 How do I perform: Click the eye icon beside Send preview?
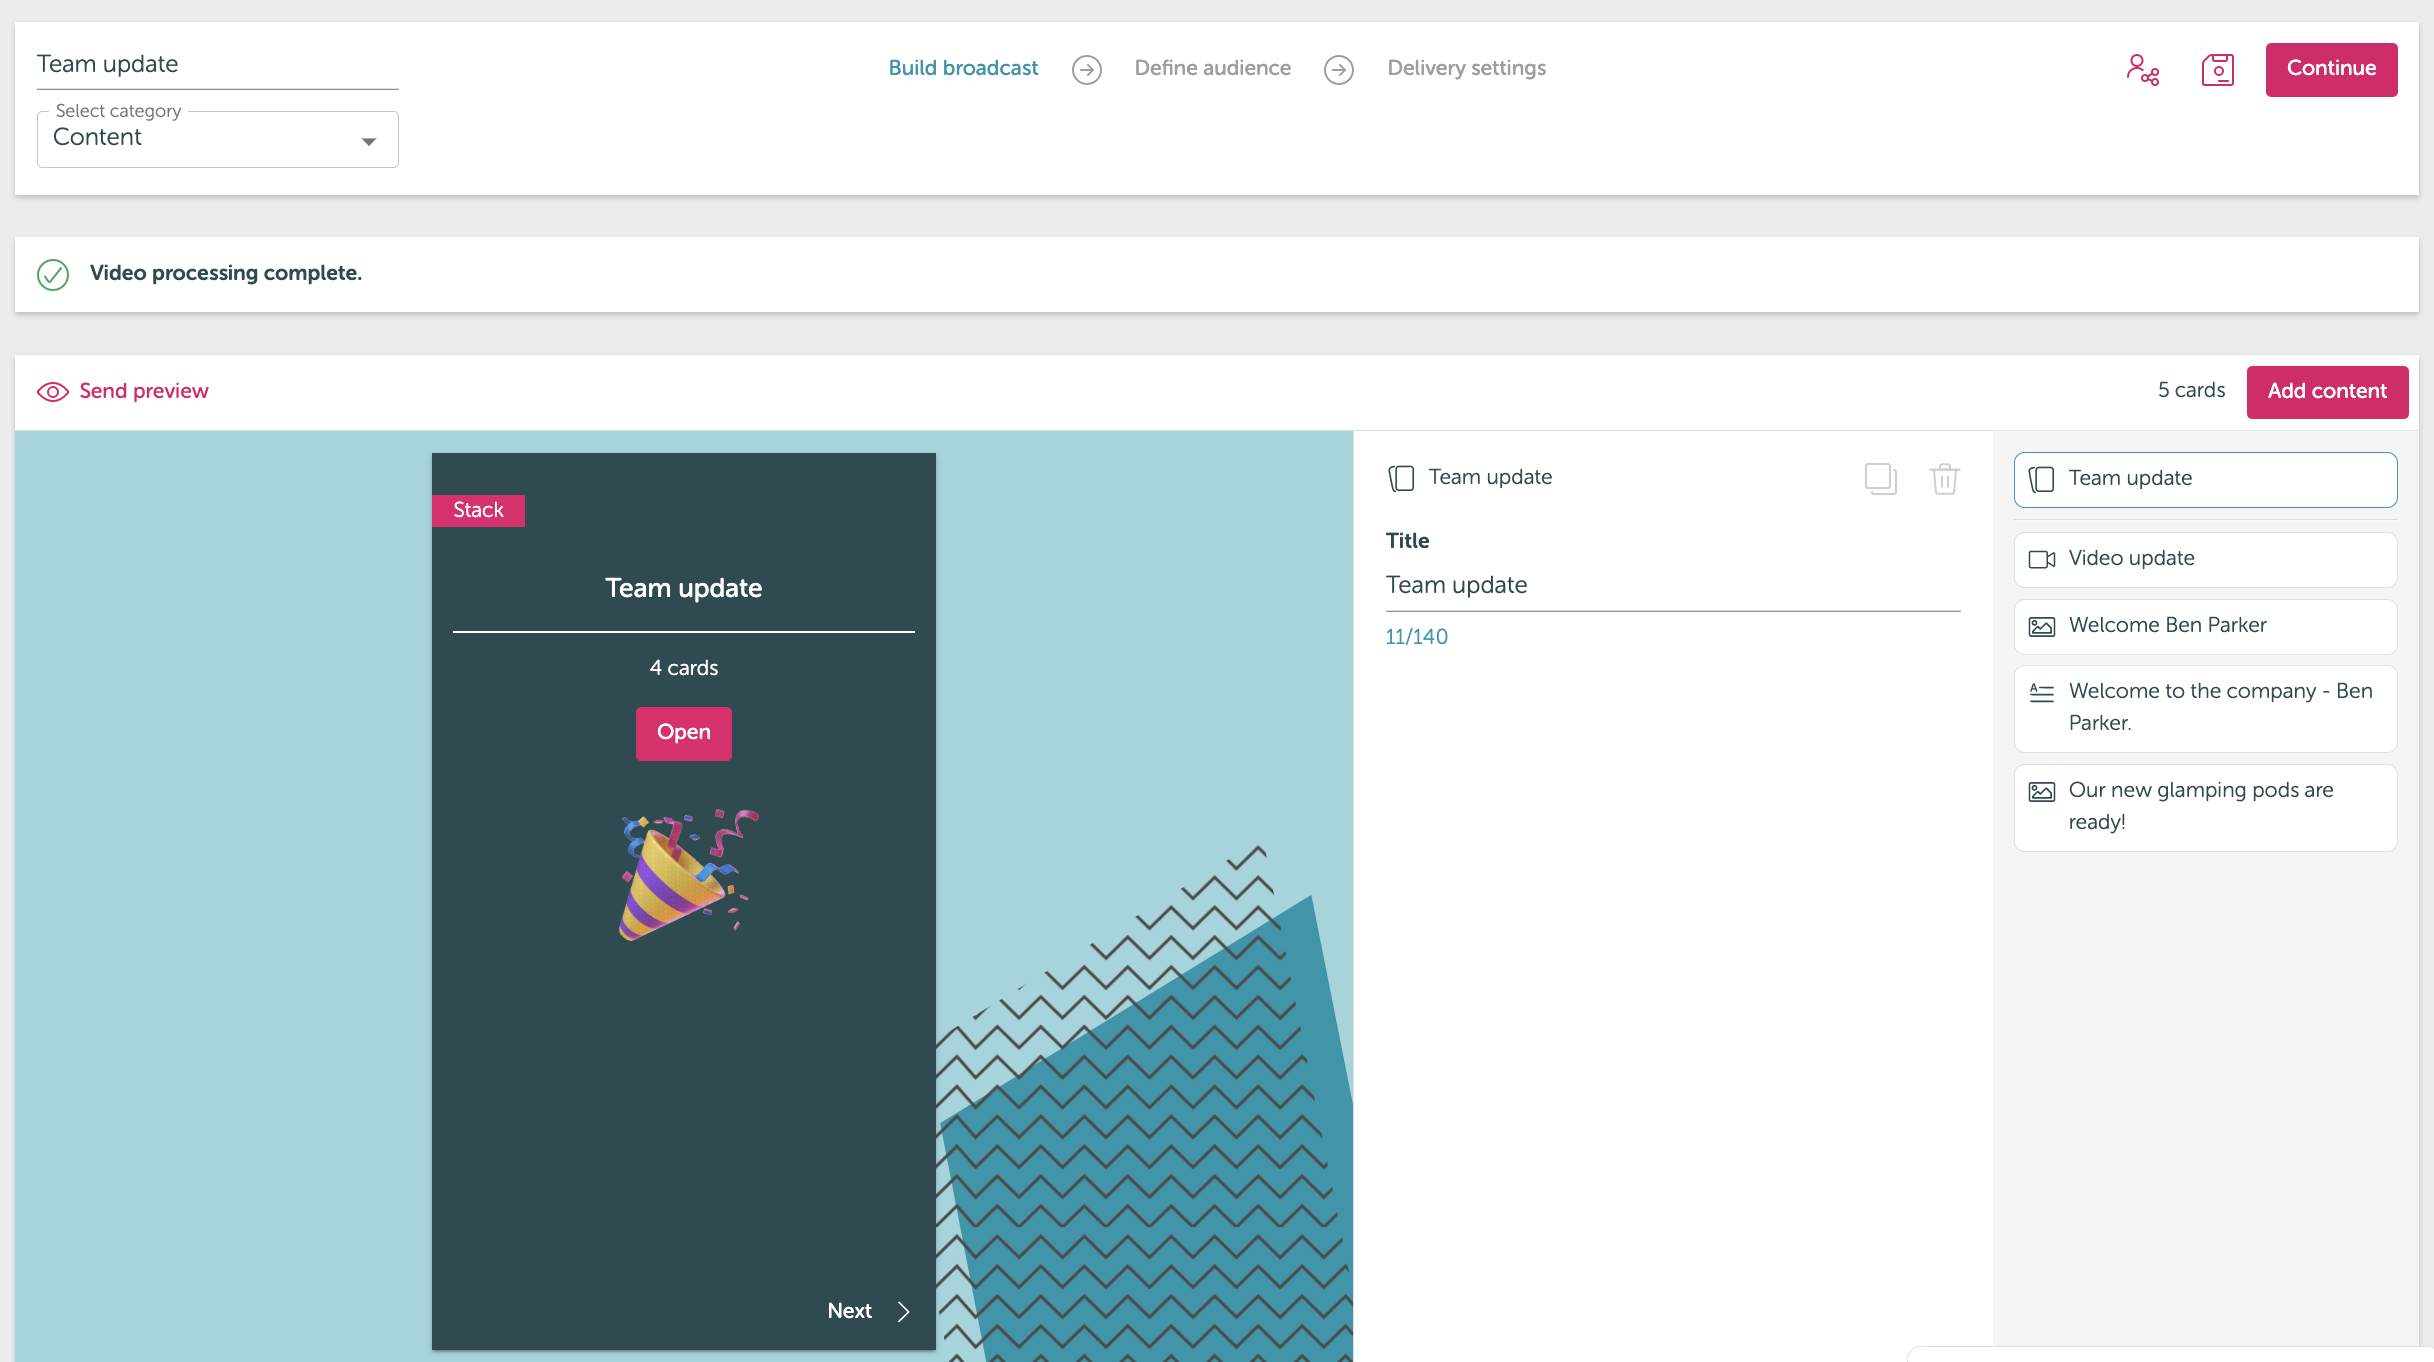pyautogui.click(x=53, y=392)
